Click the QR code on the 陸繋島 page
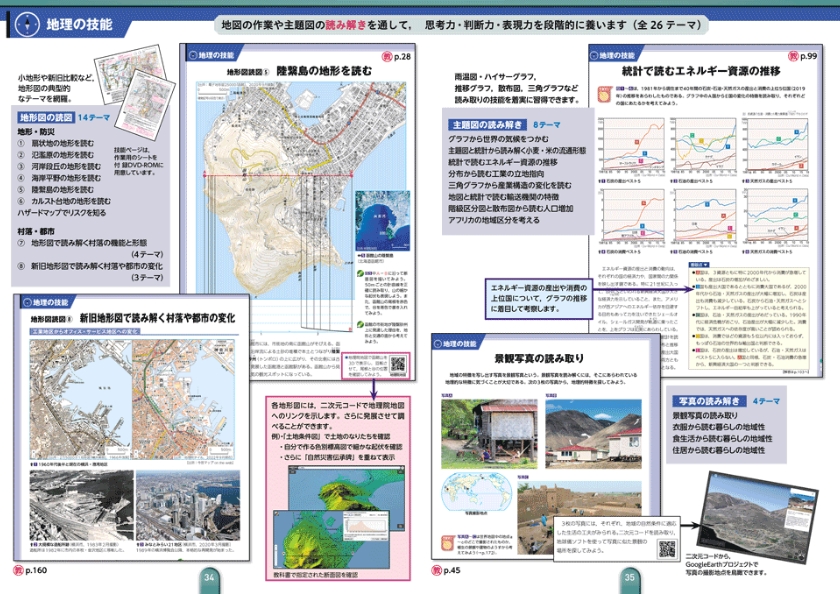 click(x=398, y=365)
